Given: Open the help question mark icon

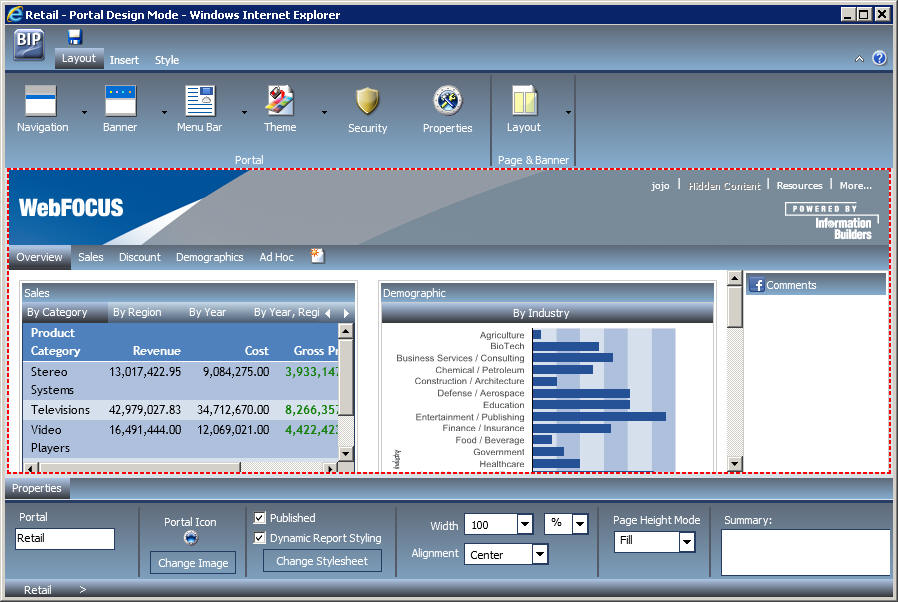Looking at the screenshot, I should 879,58.
